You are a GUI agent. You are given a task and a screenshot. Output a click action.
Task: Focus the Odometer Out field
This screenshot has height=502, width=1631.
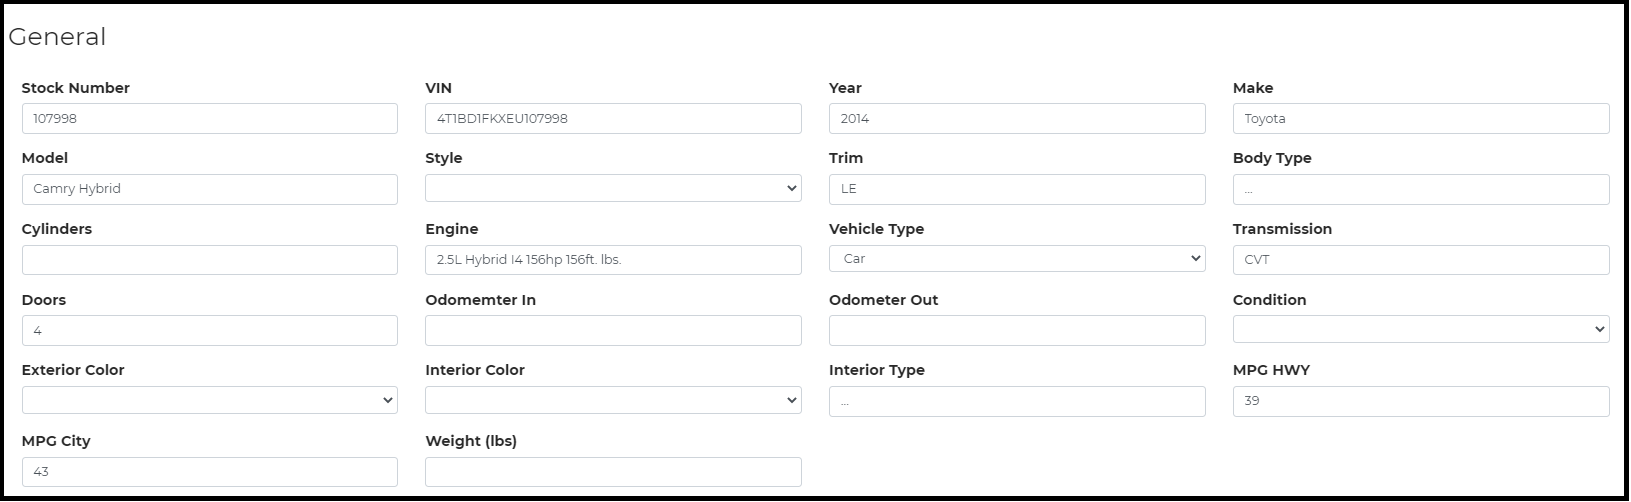tap(1017, 331)
